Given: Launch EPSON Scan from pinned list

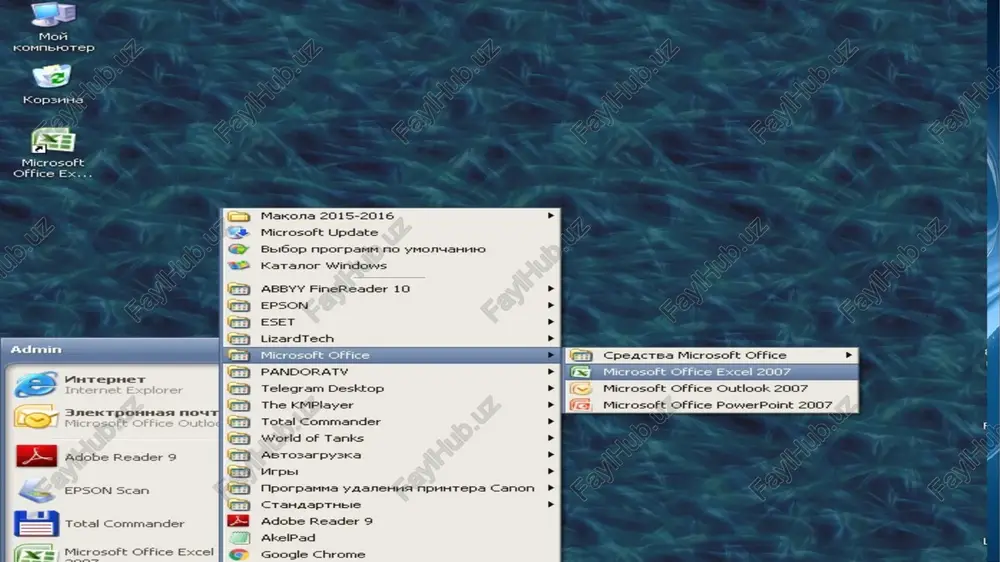Looking at the screenshot, I should (115, 490).
